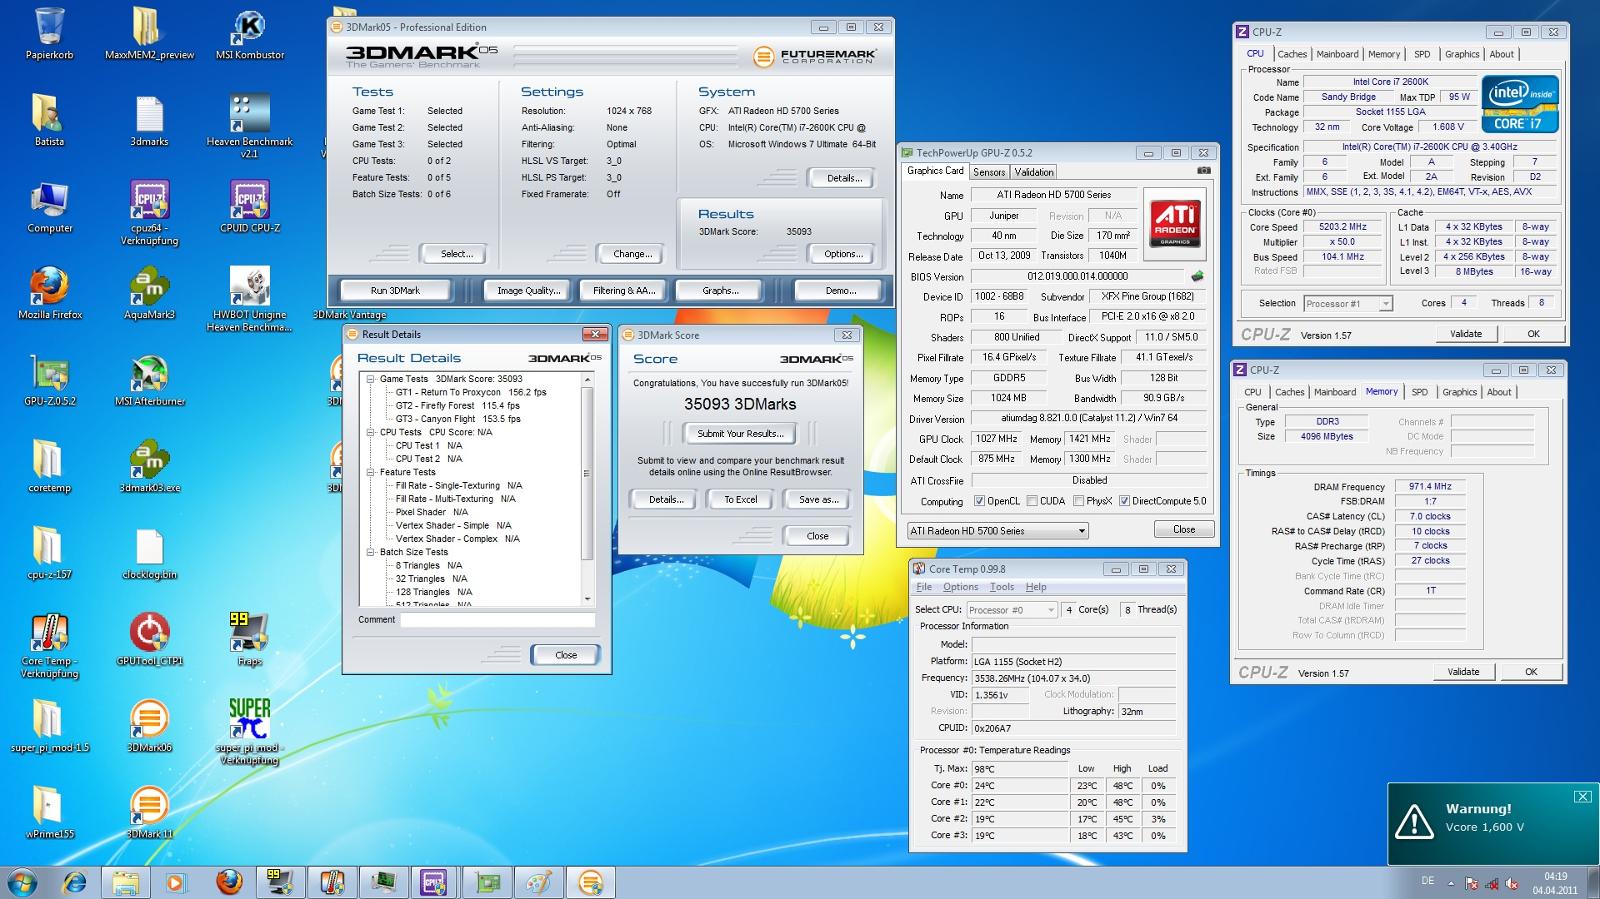This screenshot has height=899, width=1600.
Task: Open 3dmark03.exe desktop icon
Action: coord(149,467)
